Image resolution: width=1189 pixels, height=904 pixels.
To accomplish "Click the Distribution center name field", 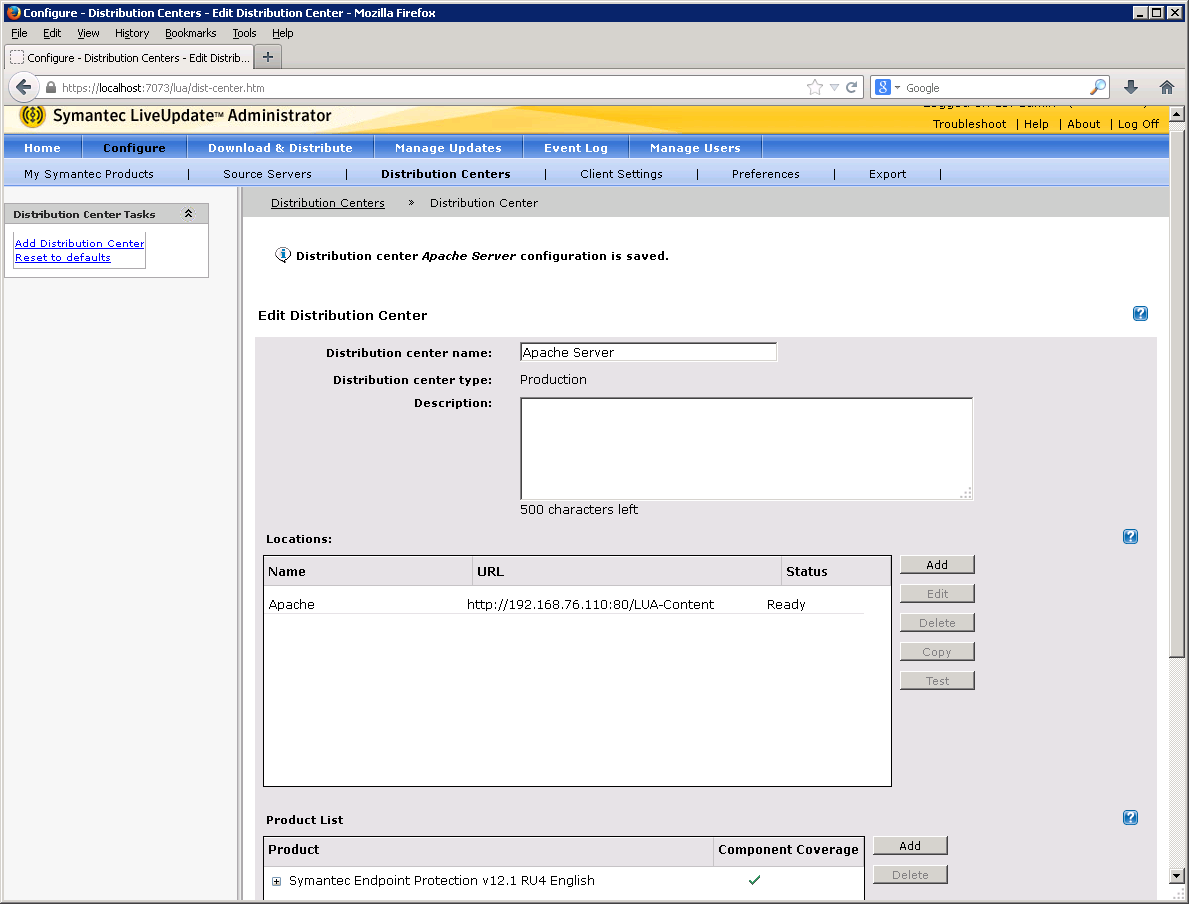I will pyautogui.click(x=648, y=352).
